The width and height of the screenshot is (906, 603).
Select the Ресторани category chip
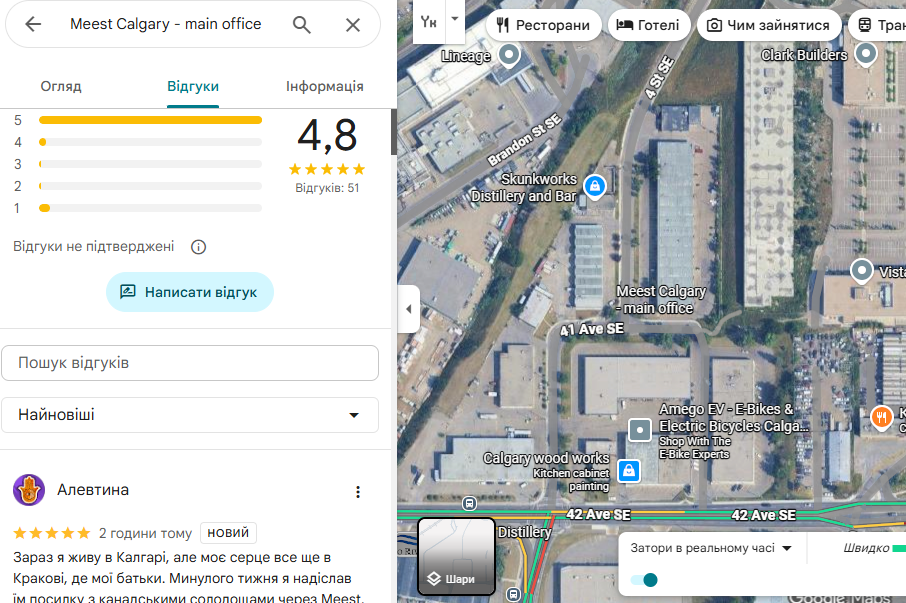pos(544,25)
